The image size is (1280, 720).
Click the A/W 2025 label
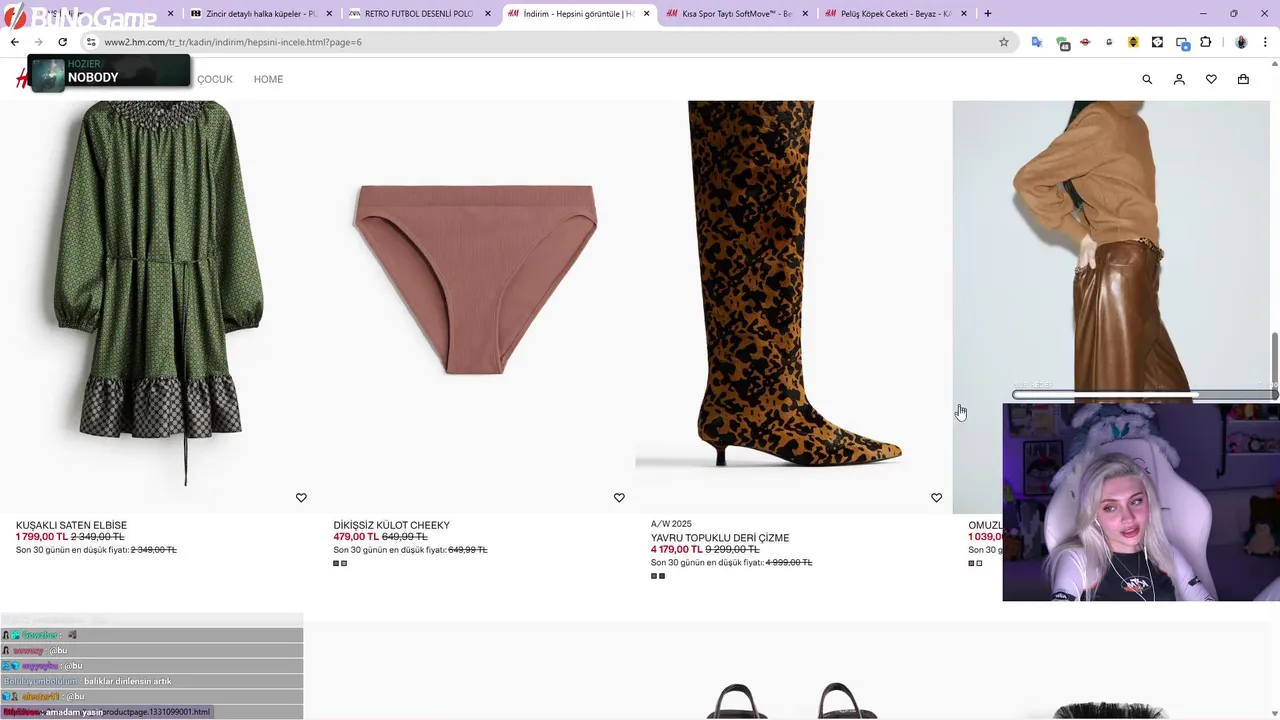point(671,524)
